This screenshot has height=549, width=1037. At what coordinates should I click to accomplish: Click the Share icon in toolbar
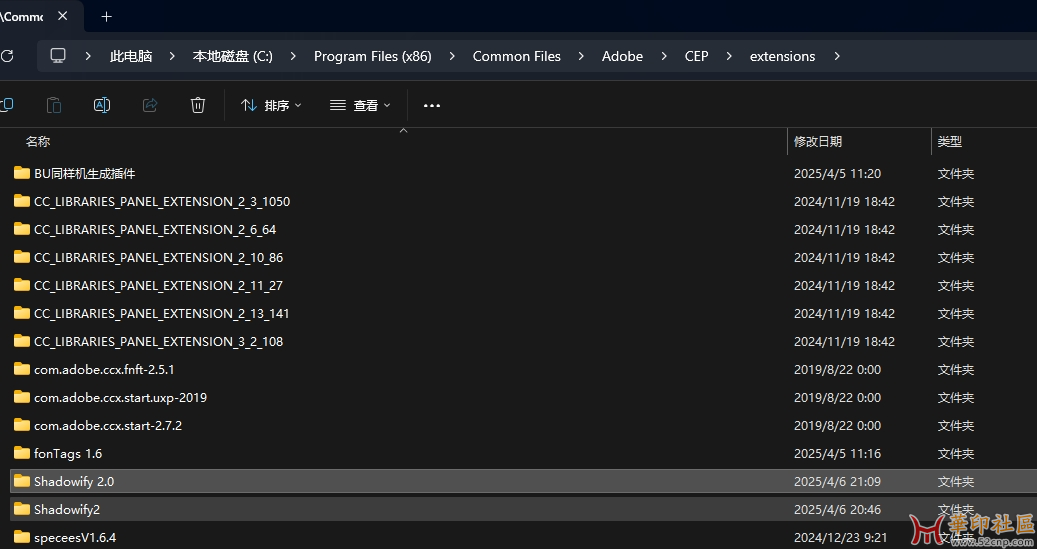150,105
